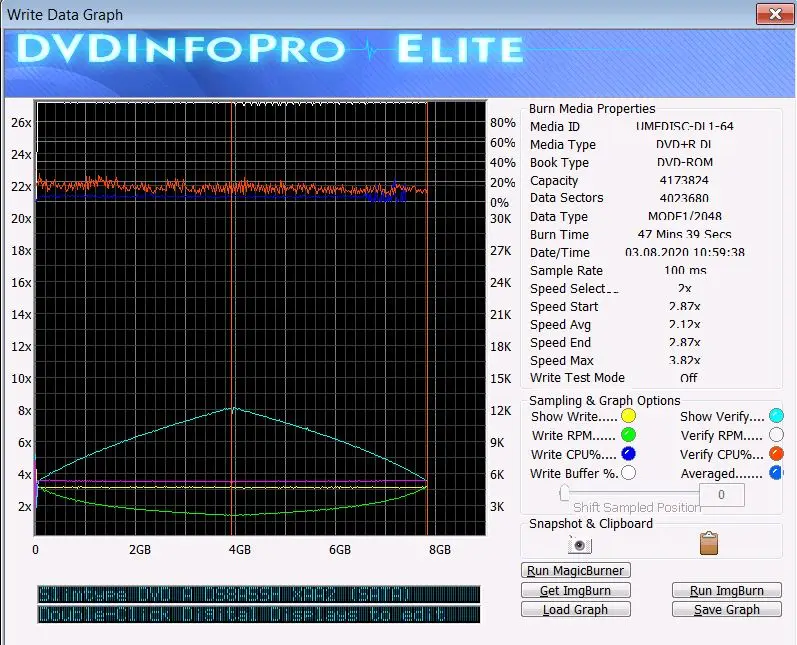Toggle the Averaged blue indicator
This screenshot has height=645, width=797.
tap(776, 473)
